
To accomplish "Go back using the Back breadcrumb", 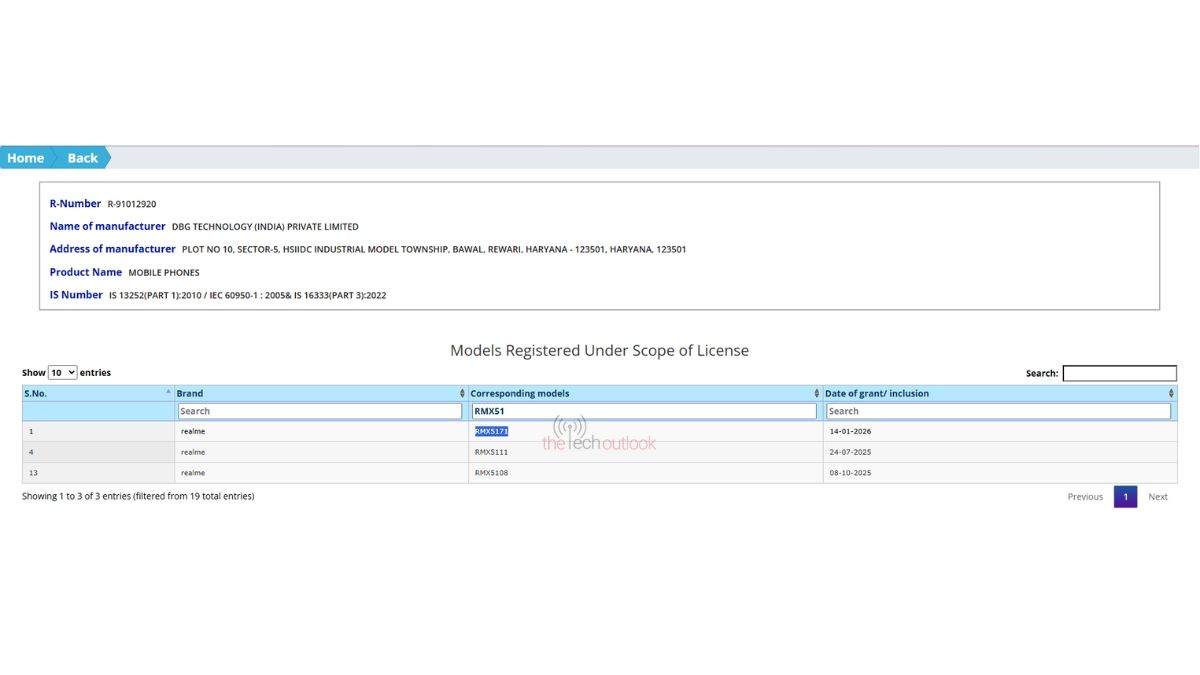I will click(x=82, y=158).
